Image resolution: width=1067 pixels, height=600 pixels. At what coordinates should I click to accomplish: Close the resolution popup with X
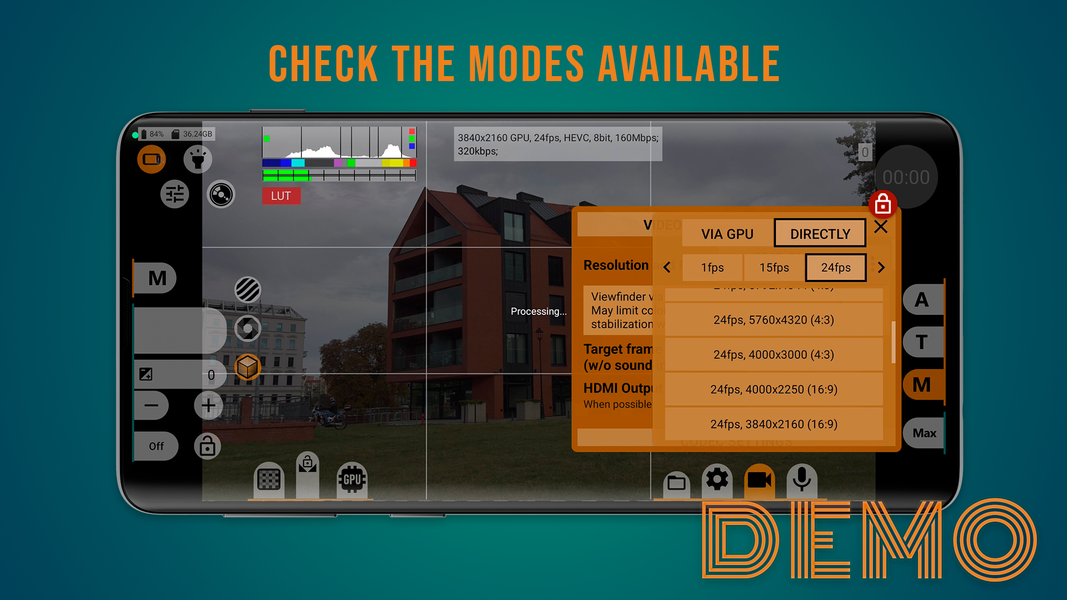[x=881, y=227]
